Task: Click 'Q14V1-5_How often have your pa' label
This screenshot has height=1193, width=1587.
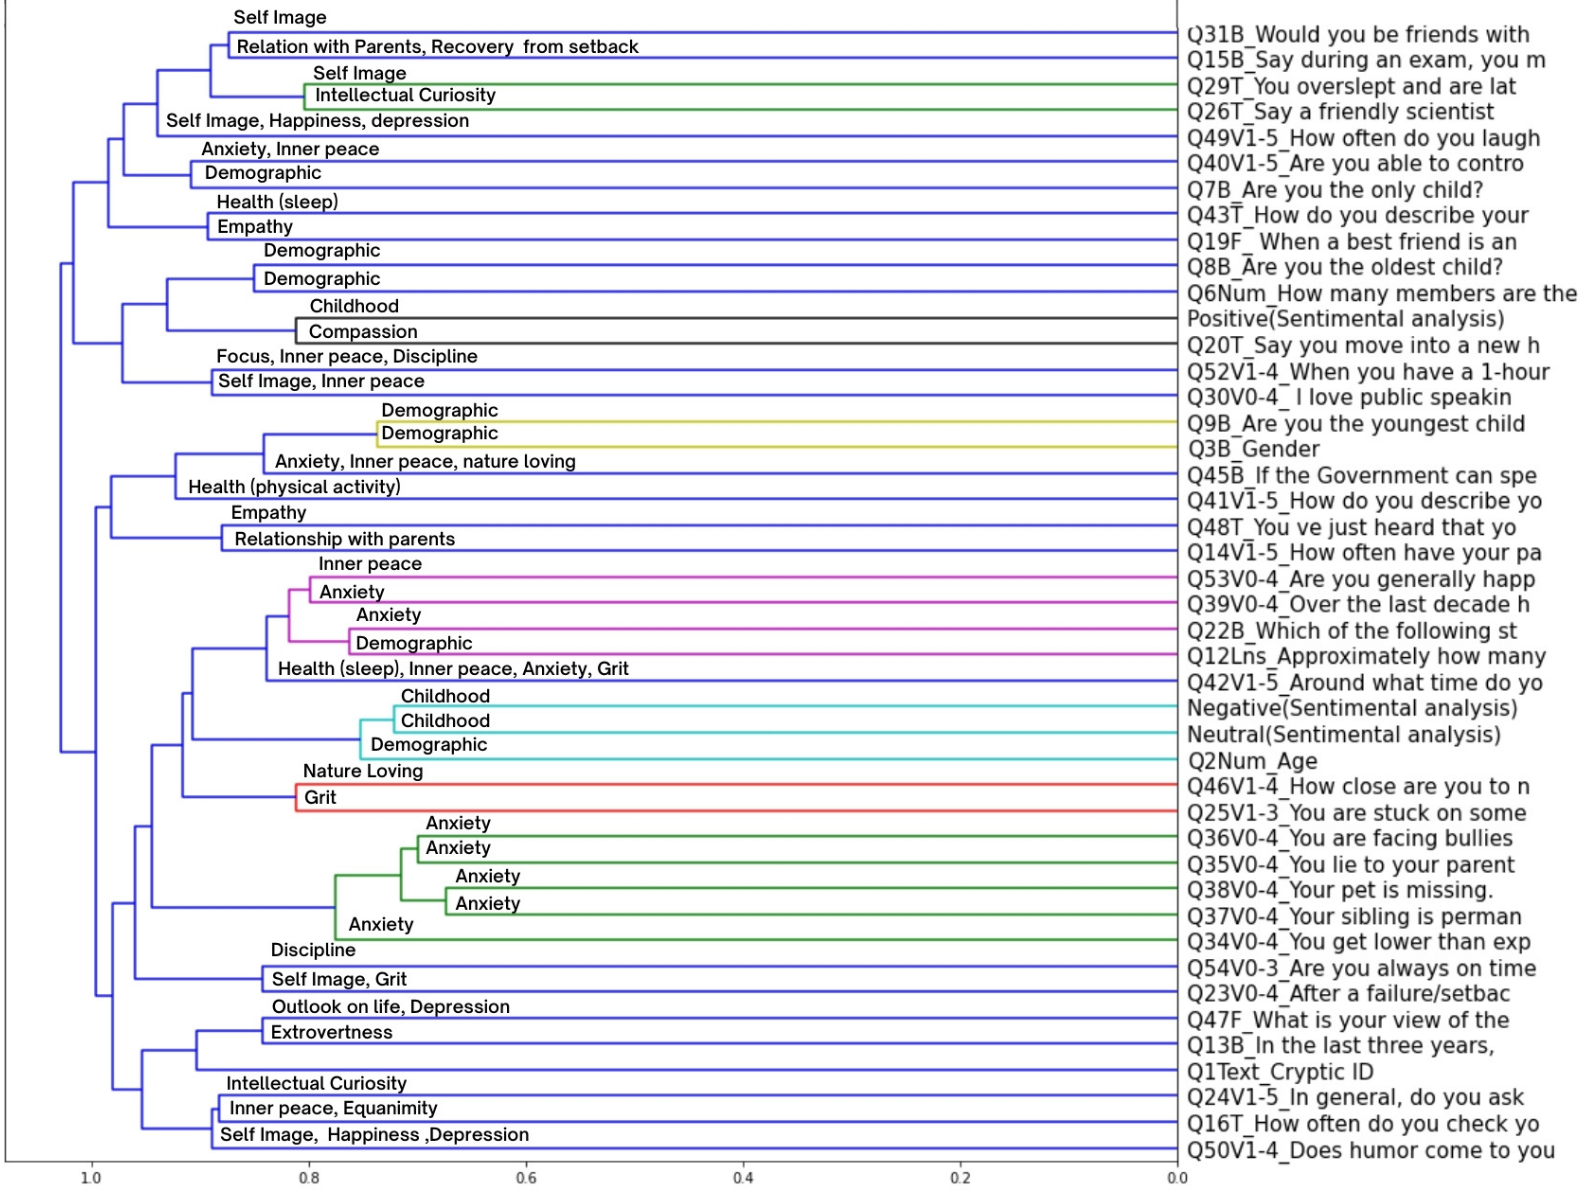Action: (1364, 553)
